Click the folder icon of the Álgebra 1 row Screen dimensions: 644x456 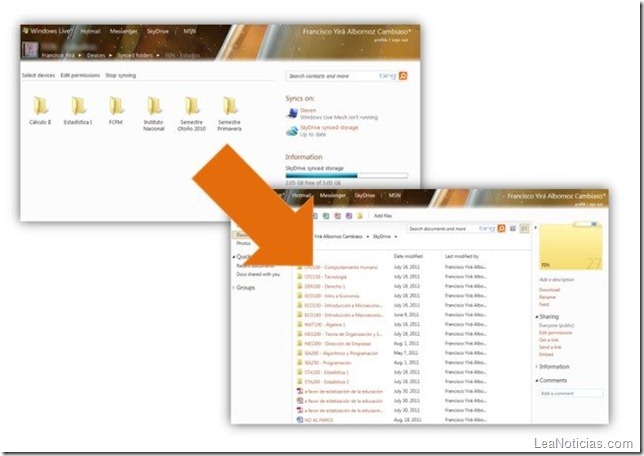pyautogui.click(x=300, y=324)
